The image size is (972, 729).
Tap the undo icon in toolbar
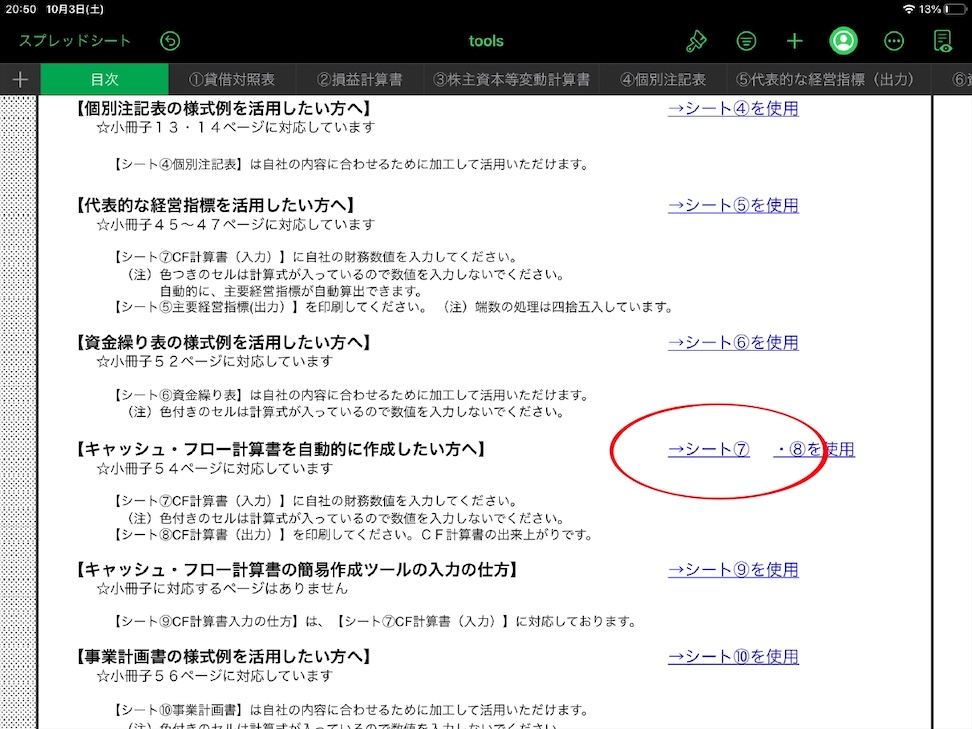(170, 41)
